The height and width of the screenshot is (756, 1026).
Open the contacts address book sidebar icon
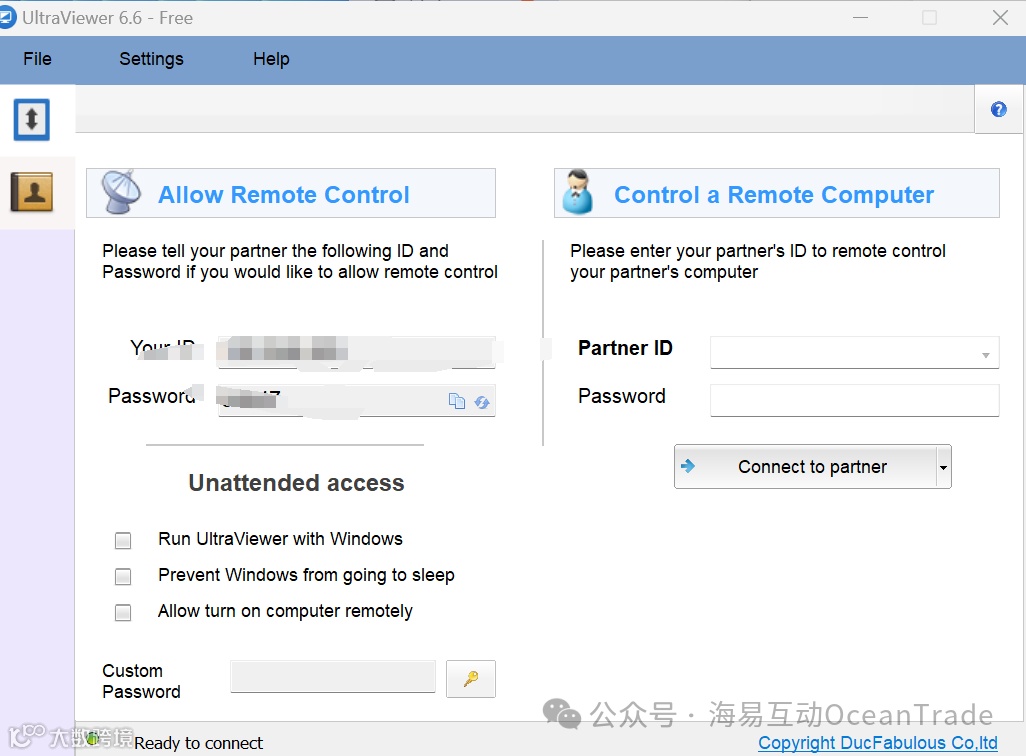coord(31,192)
